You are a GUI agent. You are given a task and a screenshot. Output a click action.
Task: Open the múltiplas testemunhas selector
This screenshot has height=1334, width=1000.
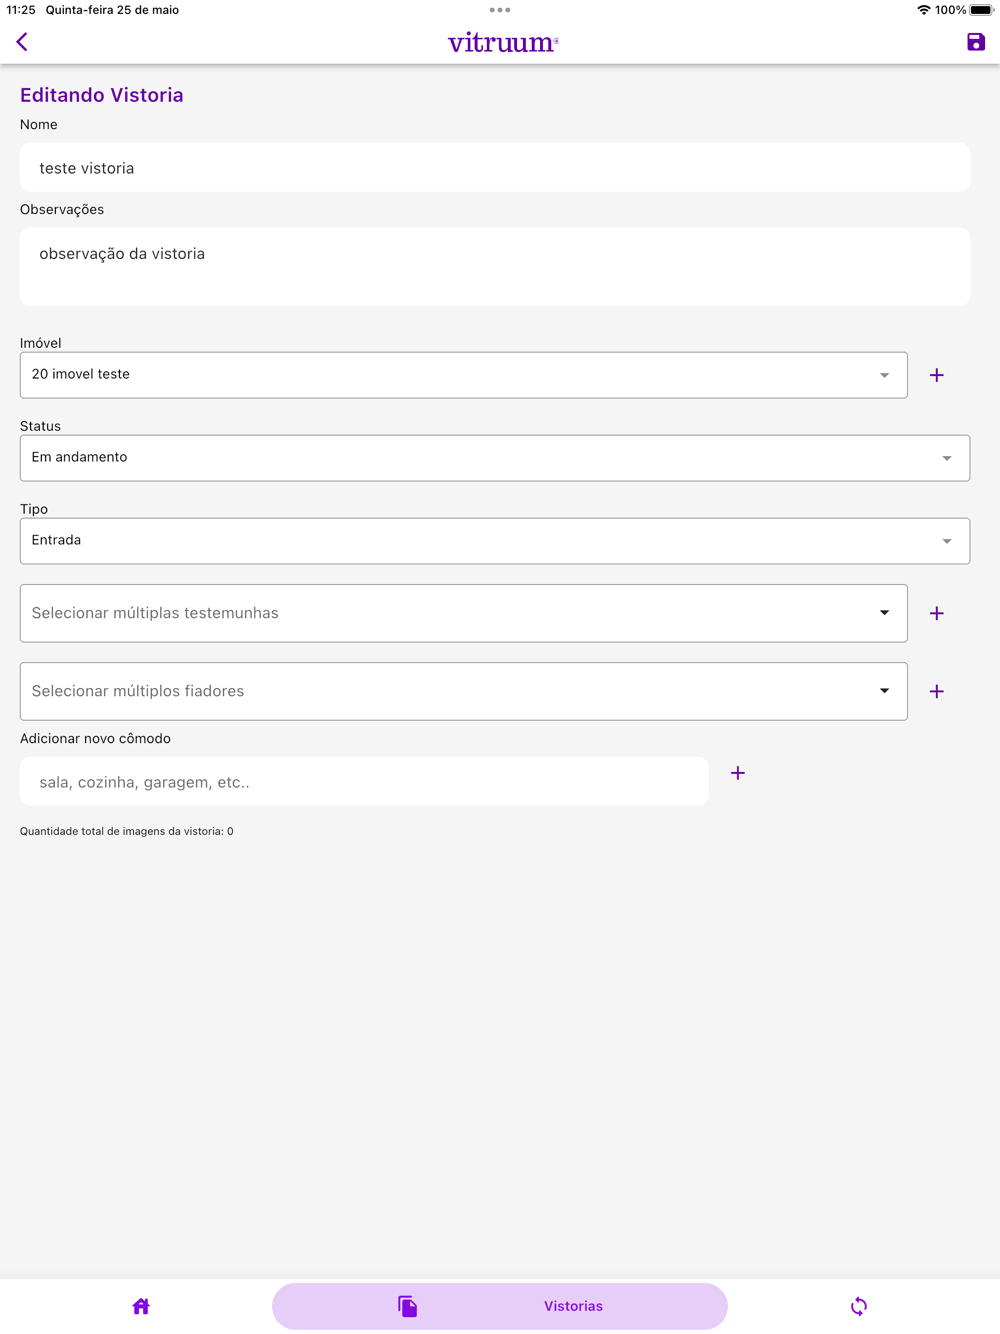tap(463, 613)
